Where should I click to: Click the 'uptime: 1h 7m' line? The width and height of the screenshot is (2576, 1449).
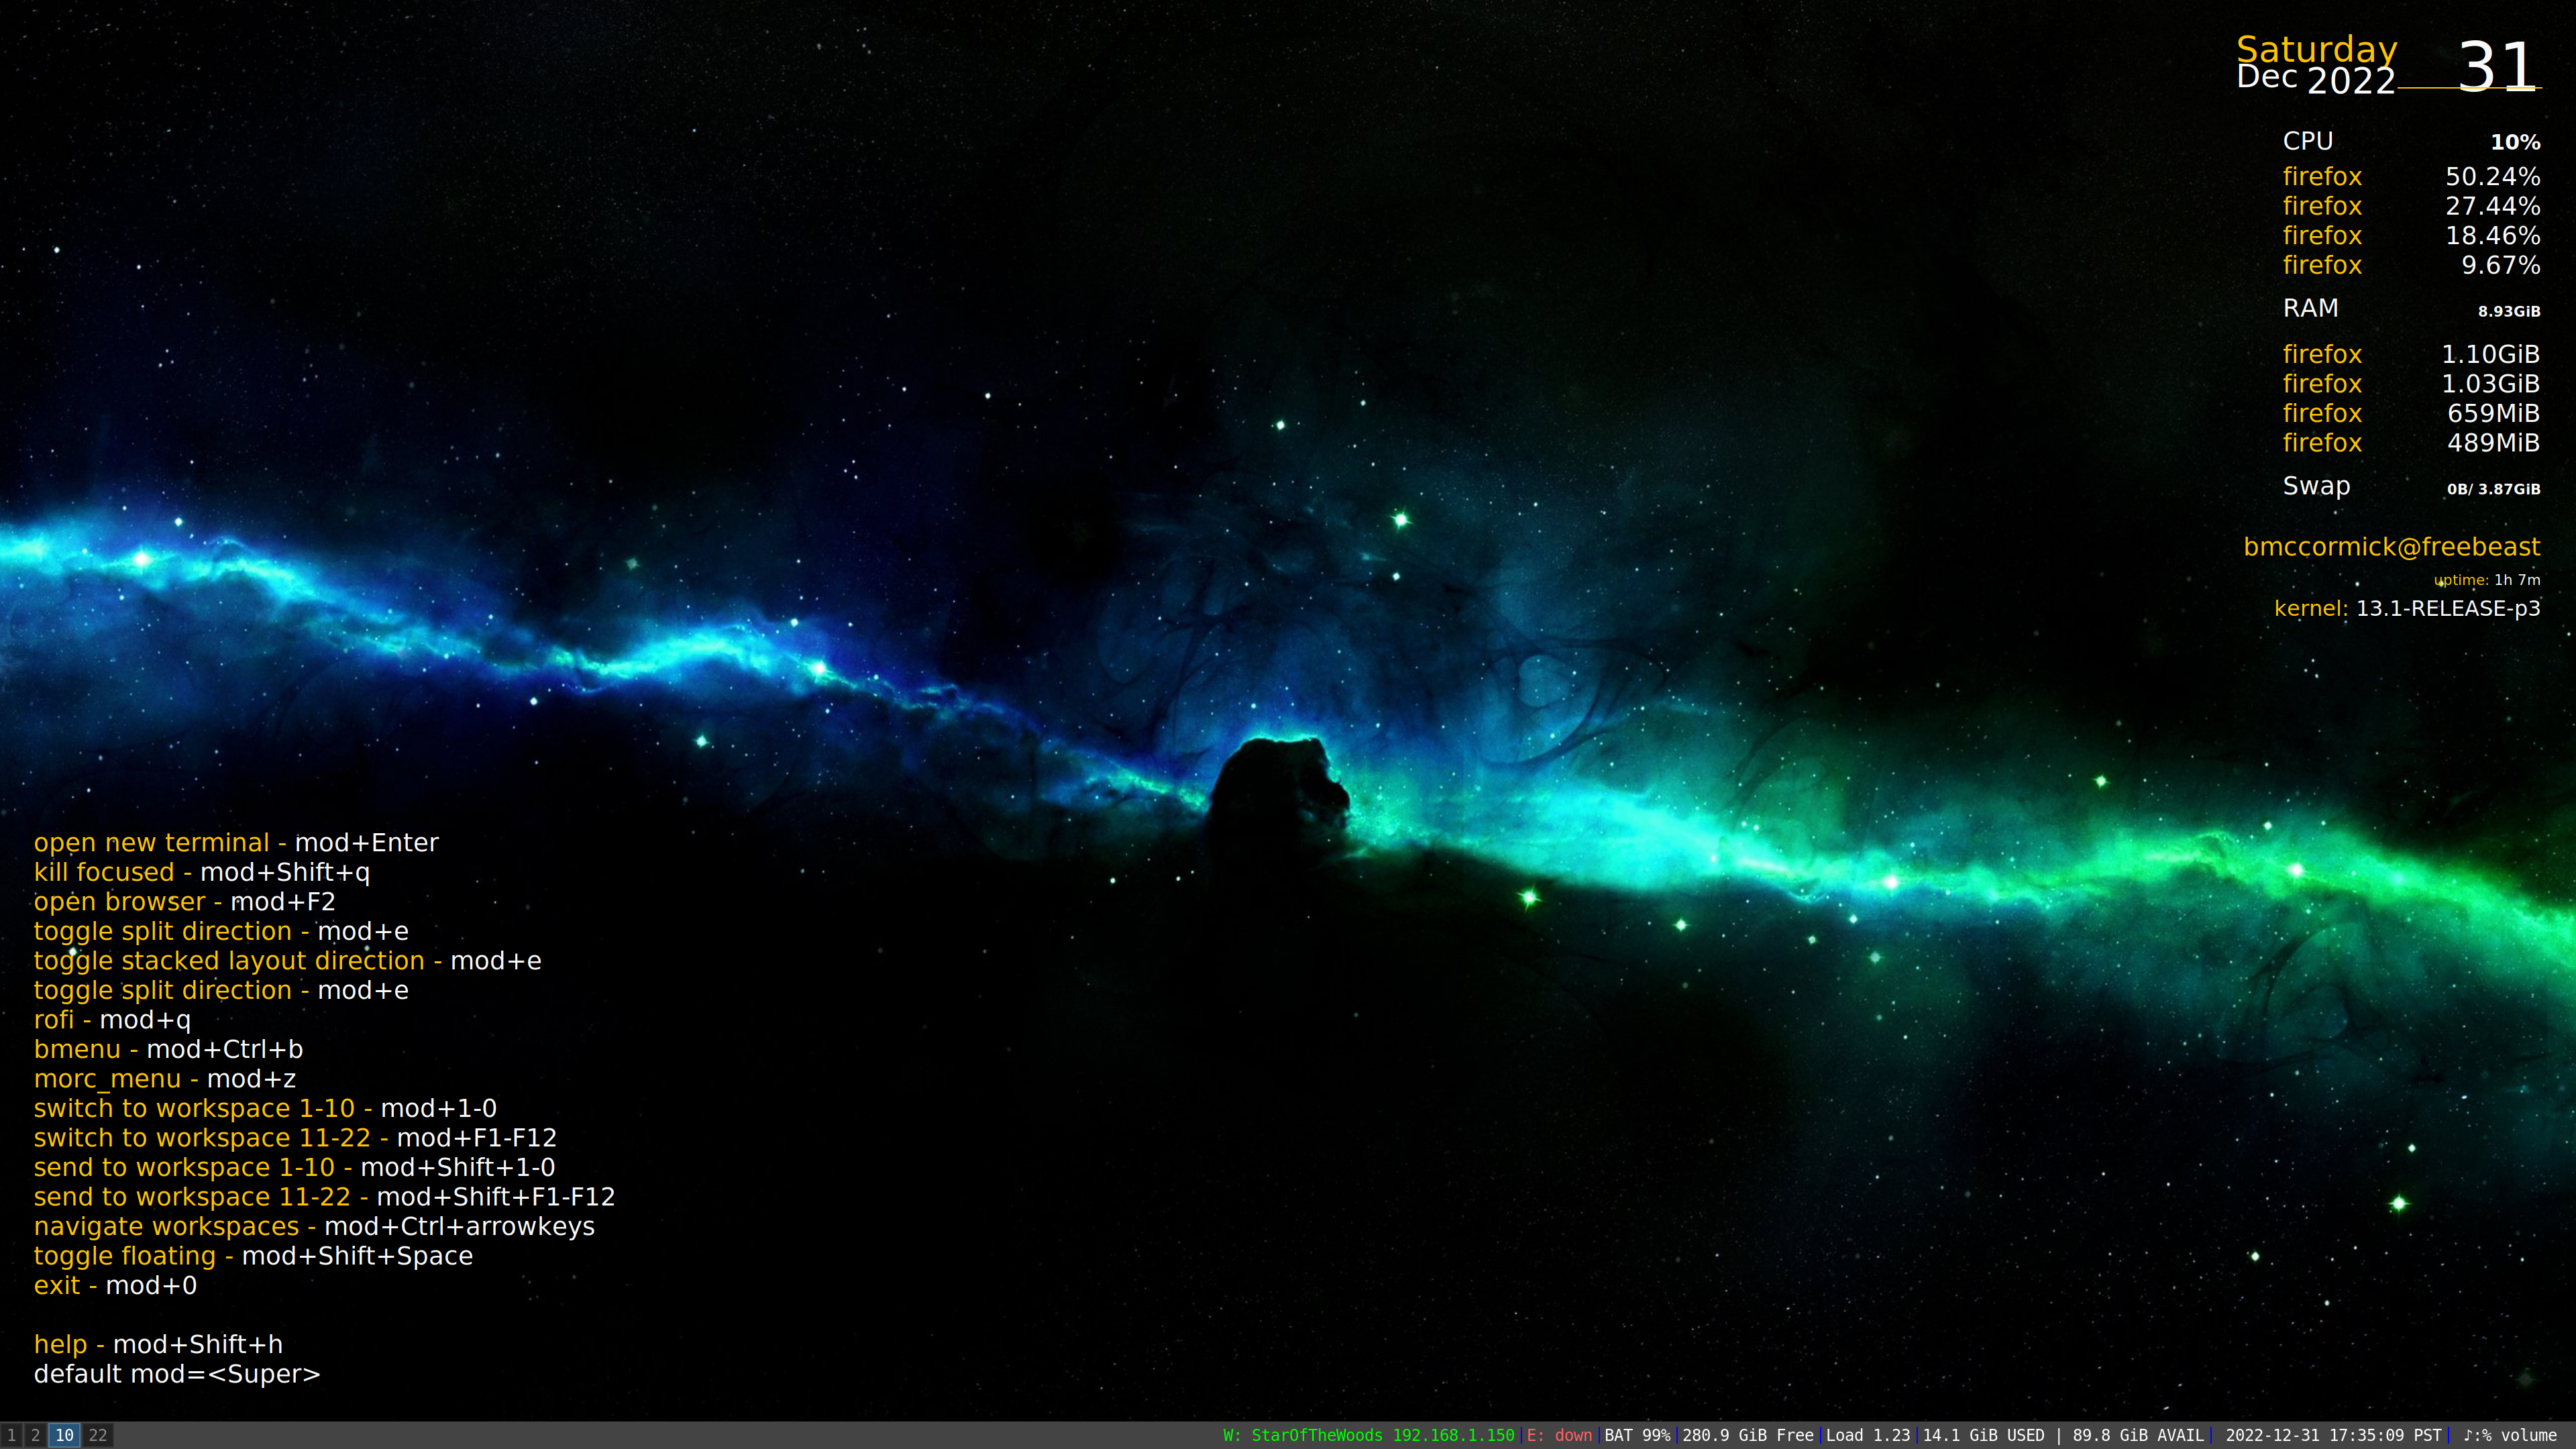[2487, 580]
